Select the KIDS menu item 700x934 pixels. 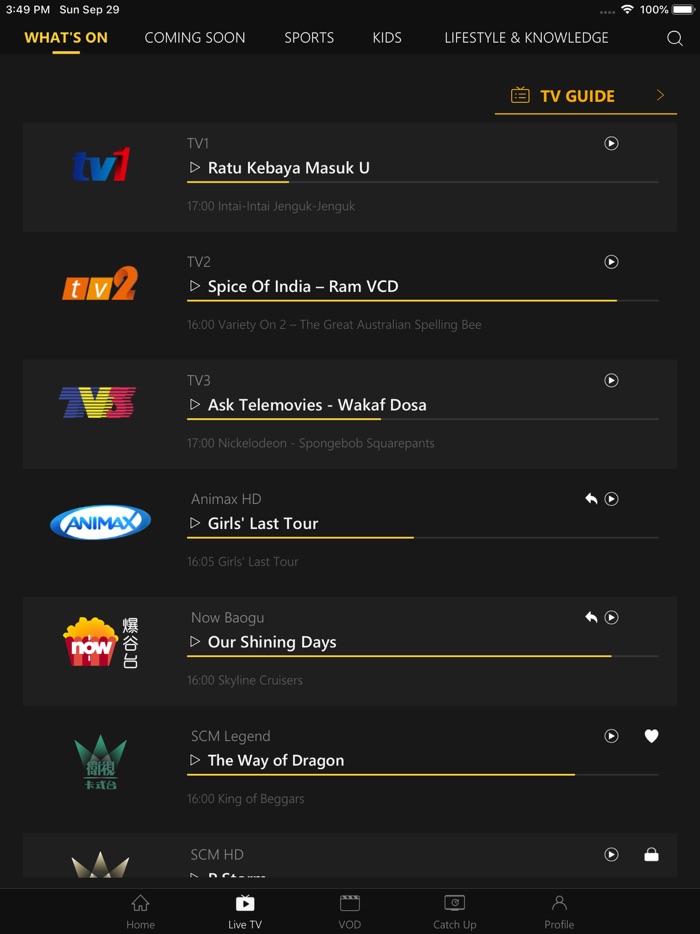387,38
